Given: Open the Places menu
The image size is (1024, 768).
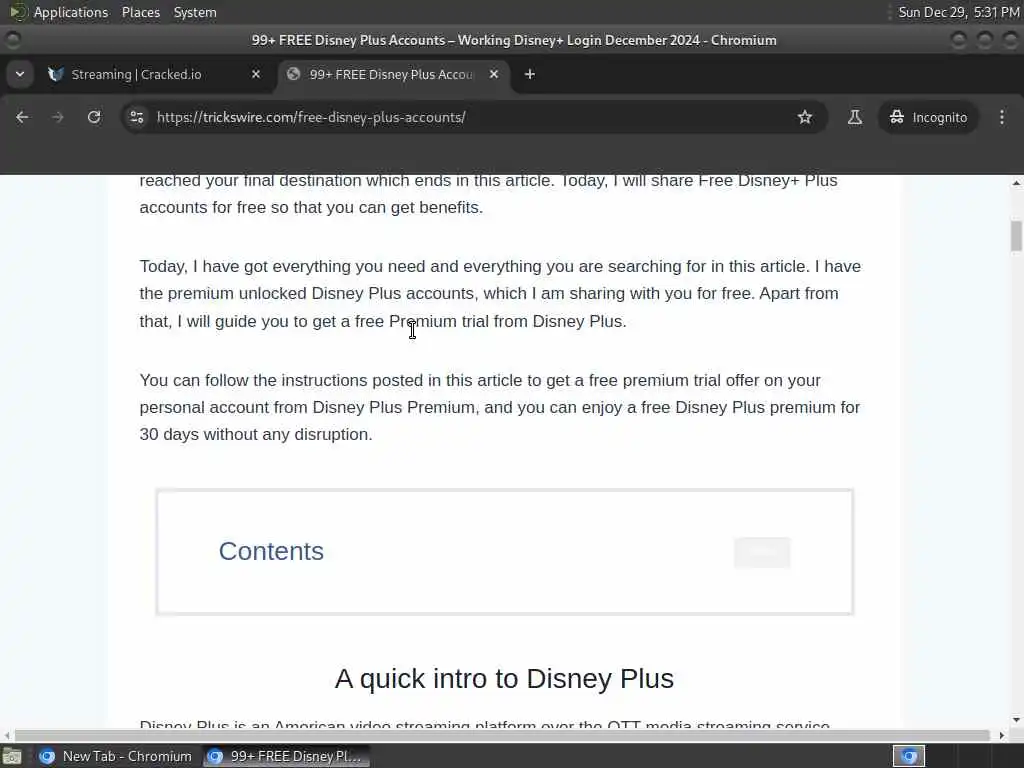Looking at the screenshot, I should pos(140,12).
